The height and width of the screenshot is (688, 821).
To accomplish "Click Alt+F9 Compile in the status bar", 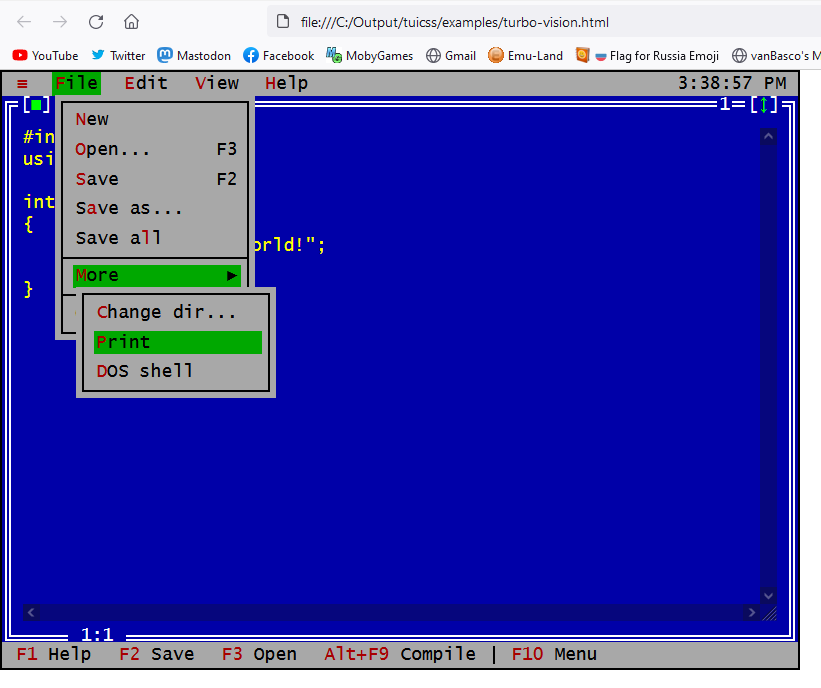I will click(x=400, y=654).
